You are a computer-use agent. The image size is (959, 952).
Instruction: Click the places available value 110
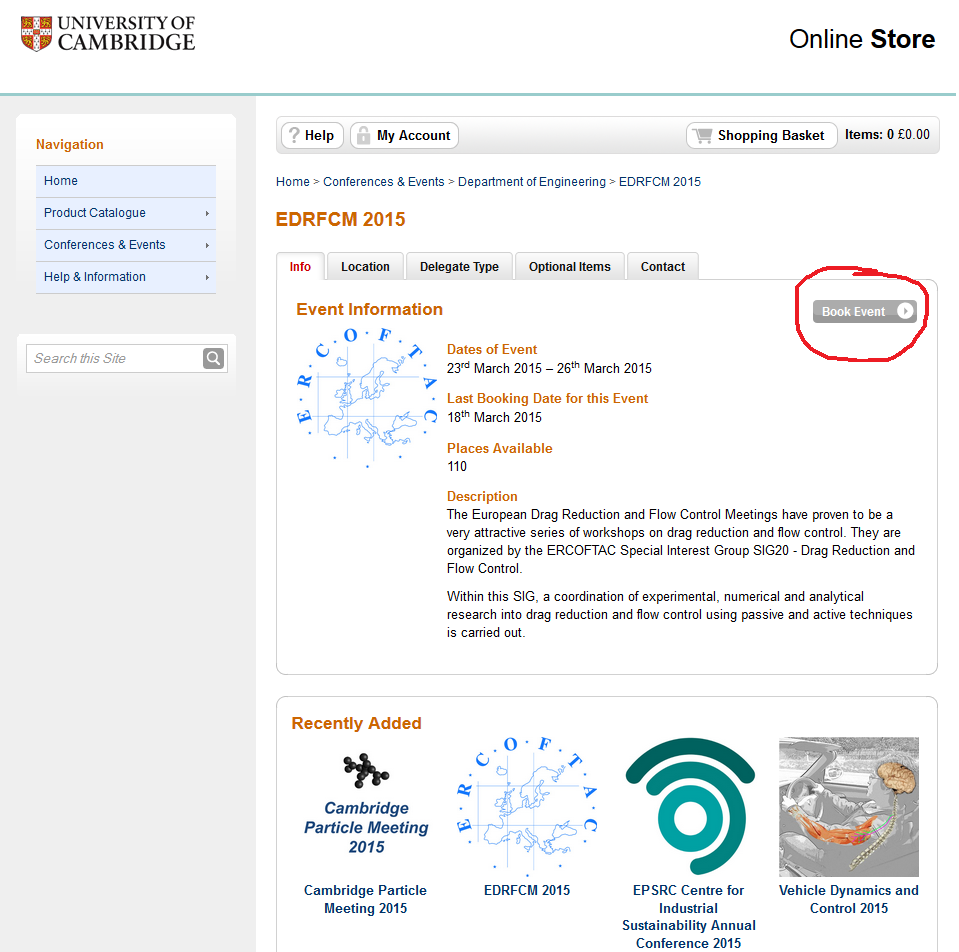[x=457, y=467]
